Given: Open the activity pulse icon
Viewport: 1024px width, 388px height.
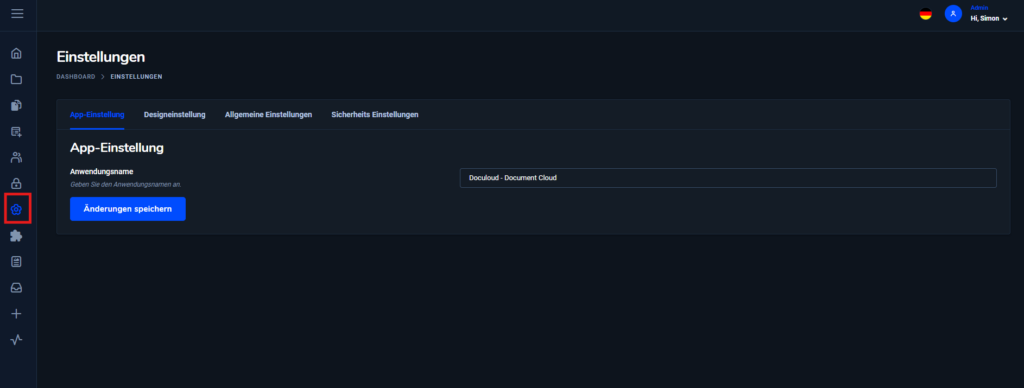Looking at the screenshot, I should point(16,340).
